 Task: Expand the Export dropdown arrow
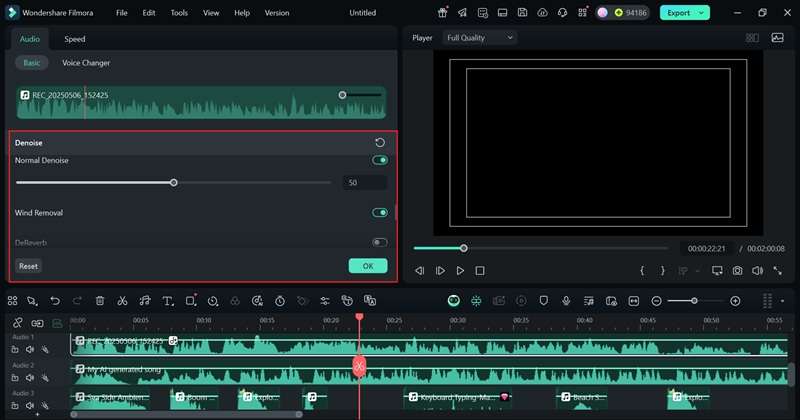[x=702, y=13]
